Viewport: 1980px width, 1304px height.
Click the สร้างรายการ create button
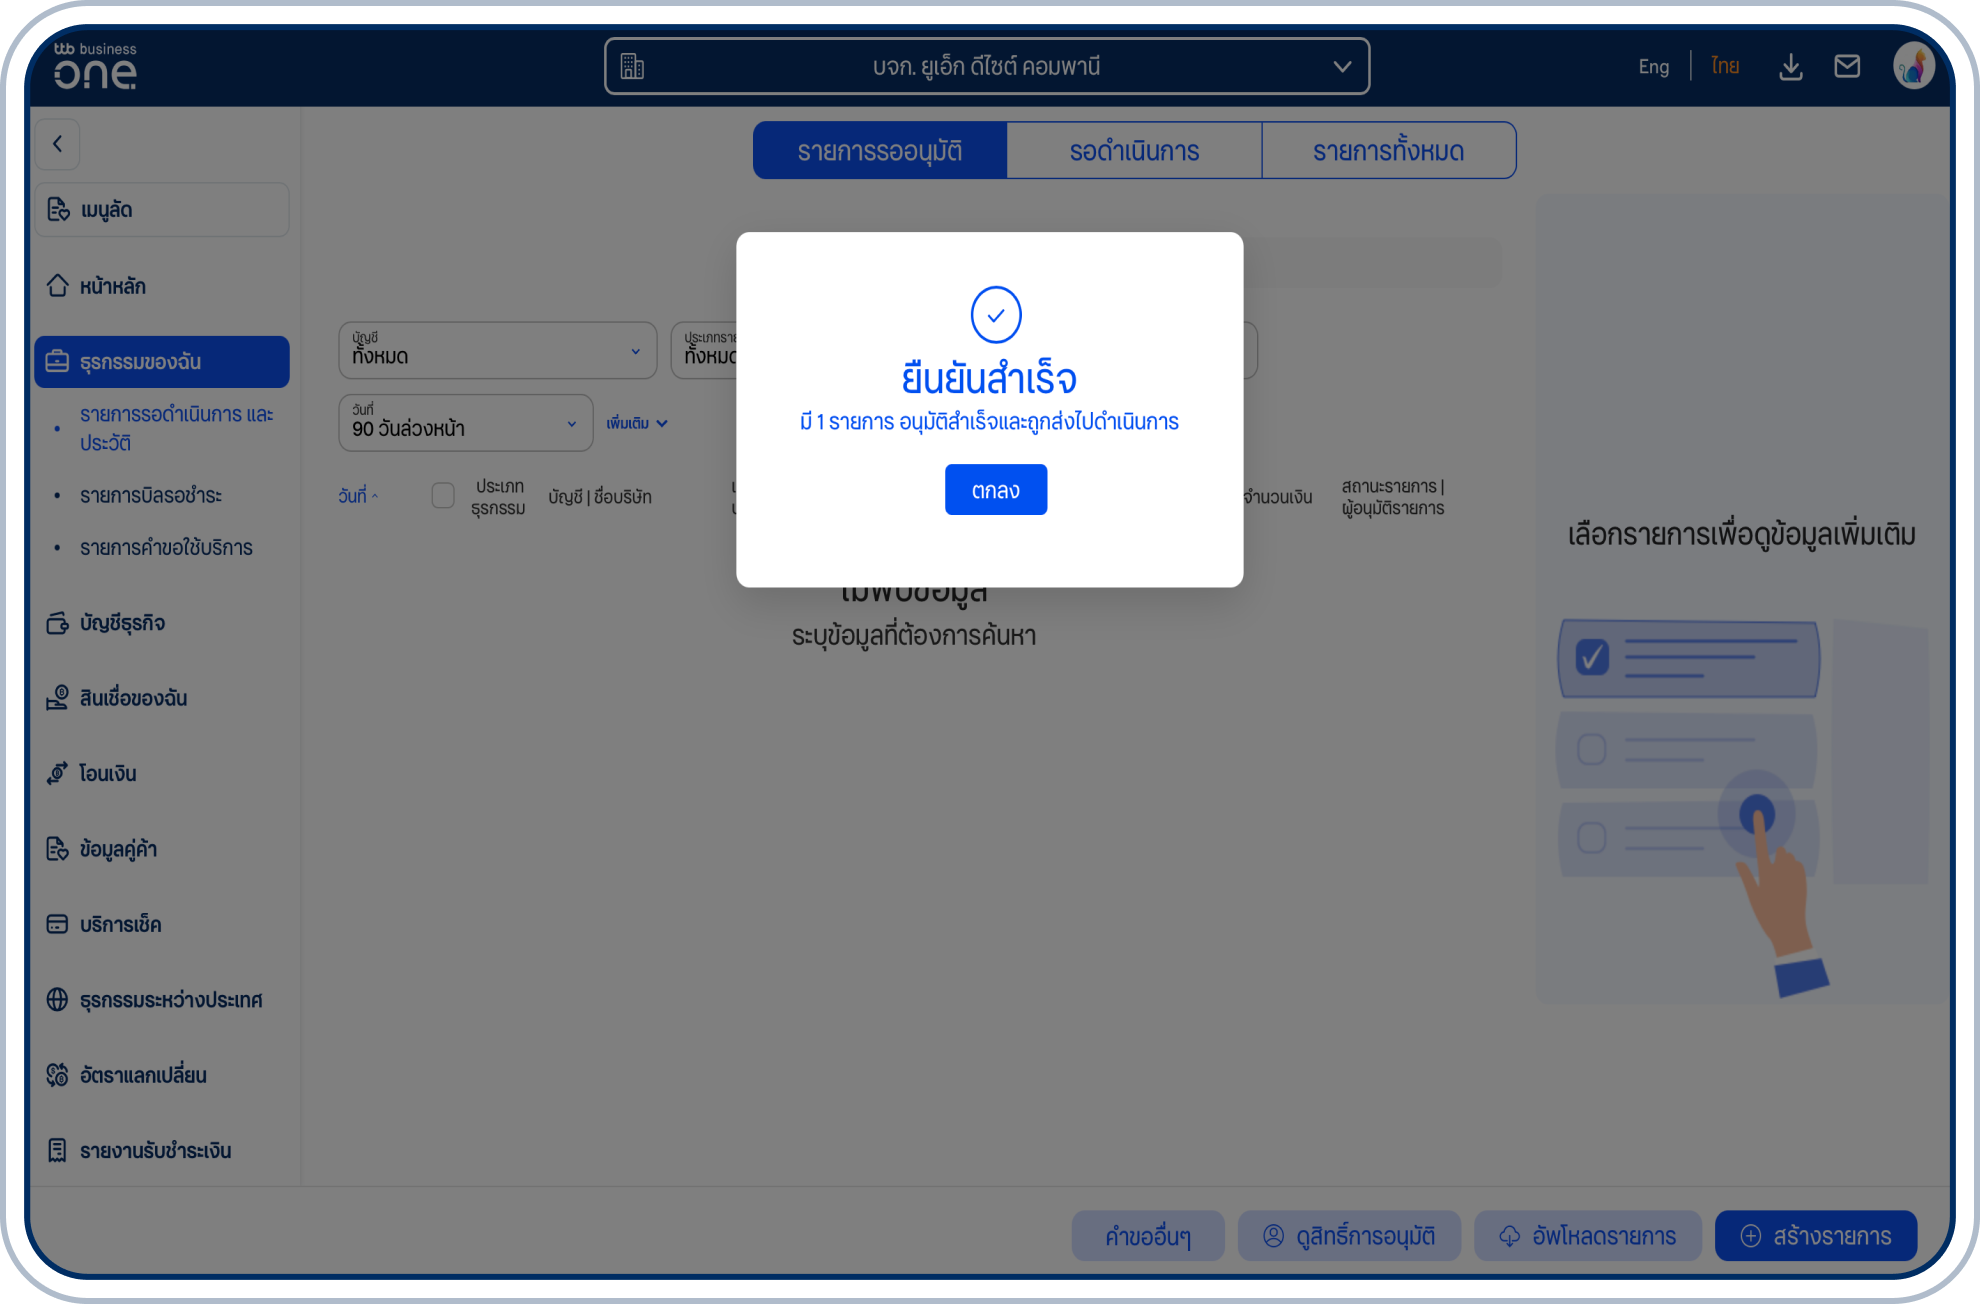1815,1236
